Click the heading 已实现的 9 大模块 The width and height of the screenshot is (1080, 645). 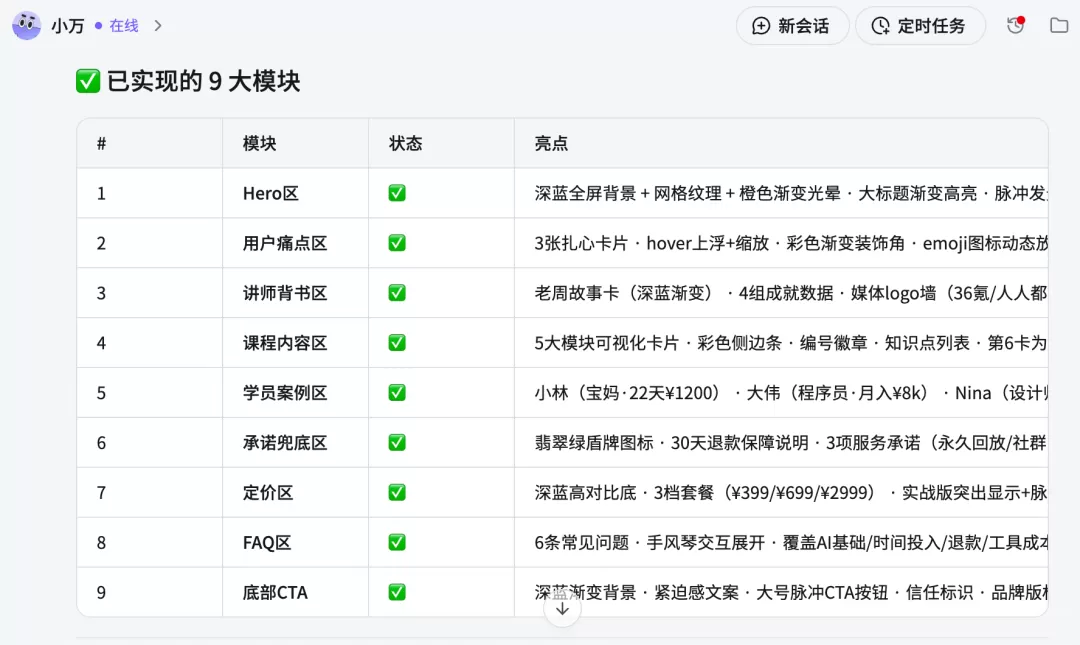pyautogui.click(x=204, y=81)
